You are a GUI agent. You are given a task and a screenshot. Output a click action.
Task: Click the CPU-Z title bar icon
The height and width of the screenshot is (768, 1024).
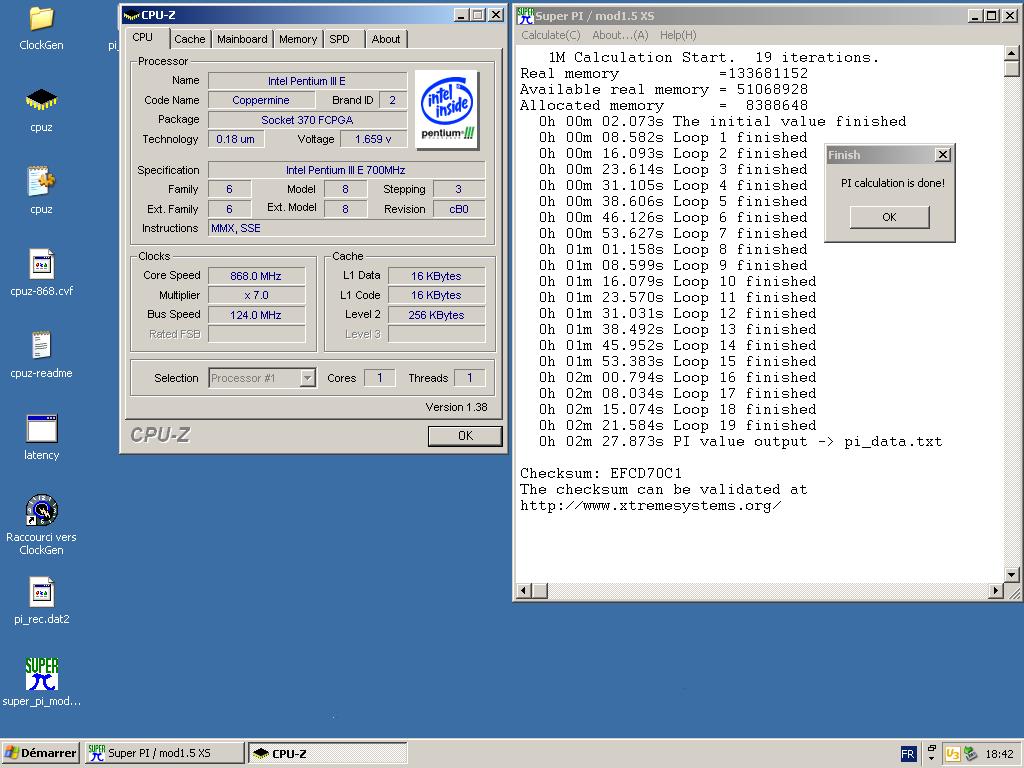click(x=131, y=14)
